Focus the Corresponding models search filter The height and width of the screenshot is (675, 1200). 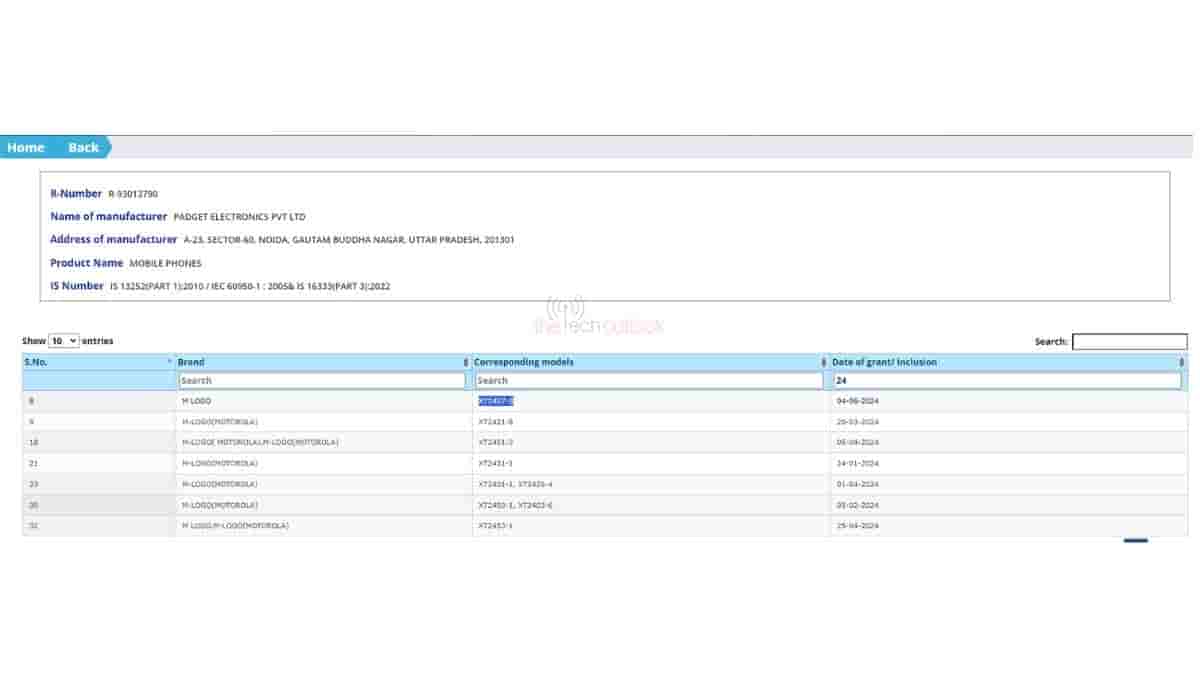pos(648,381)
